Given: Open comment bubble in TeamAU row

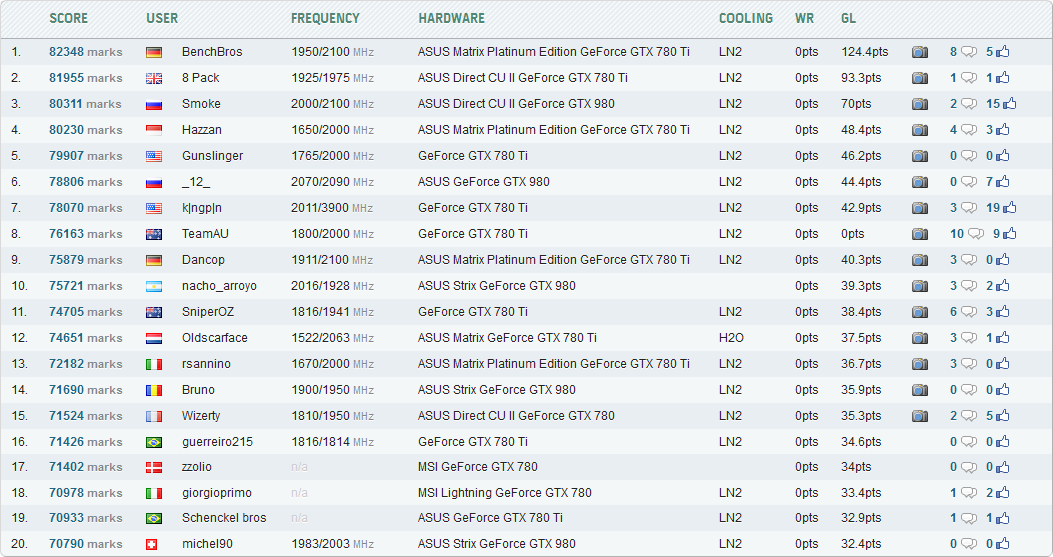Looking at the screenshot, I should [976, 234].
